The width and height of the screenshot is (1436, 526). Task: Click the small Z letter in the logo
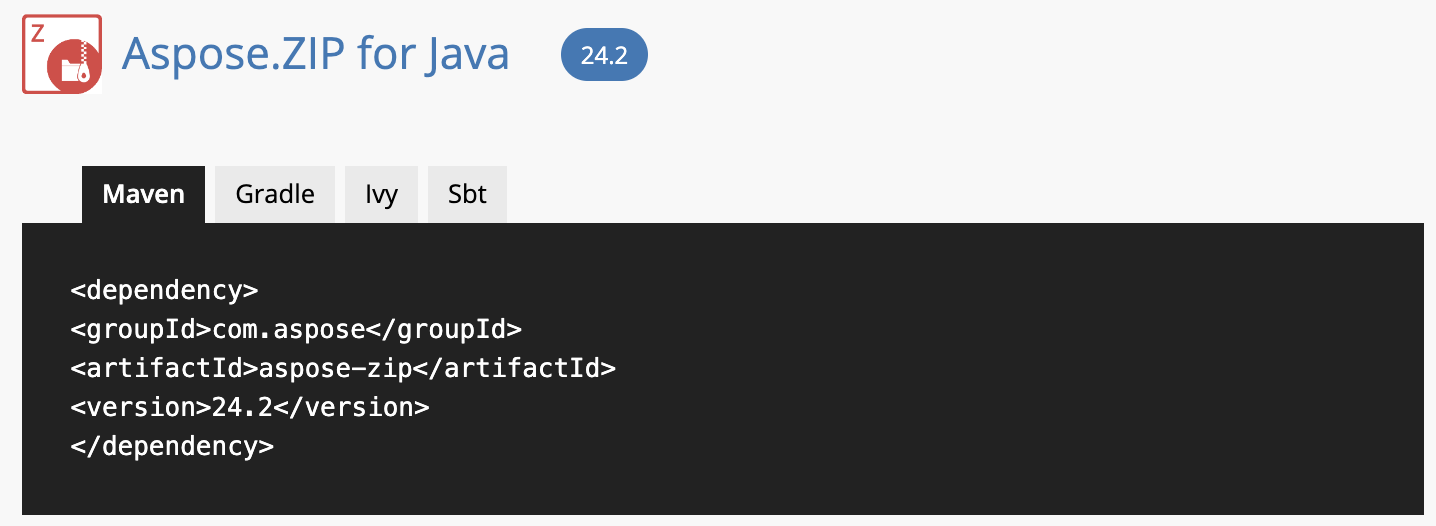(38, 33)
